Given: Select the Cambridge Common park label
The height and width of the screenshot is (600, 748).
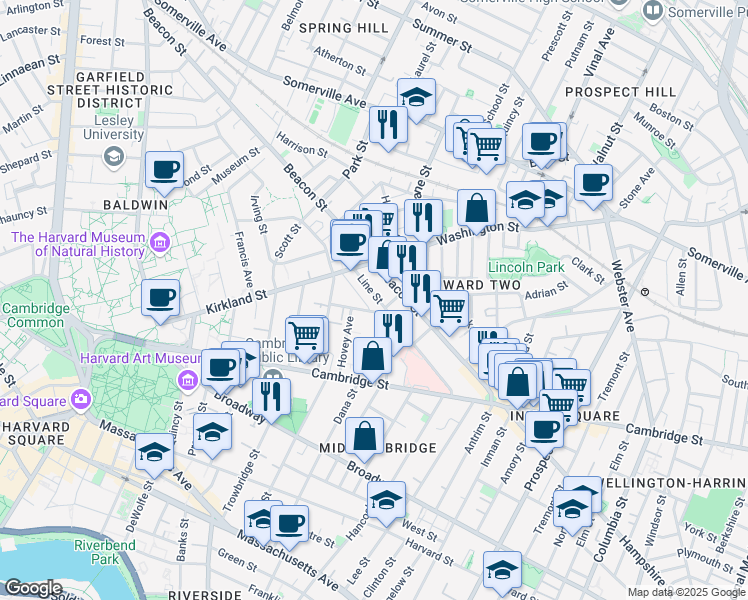Looking at the screenshot, I should [36, 315].
